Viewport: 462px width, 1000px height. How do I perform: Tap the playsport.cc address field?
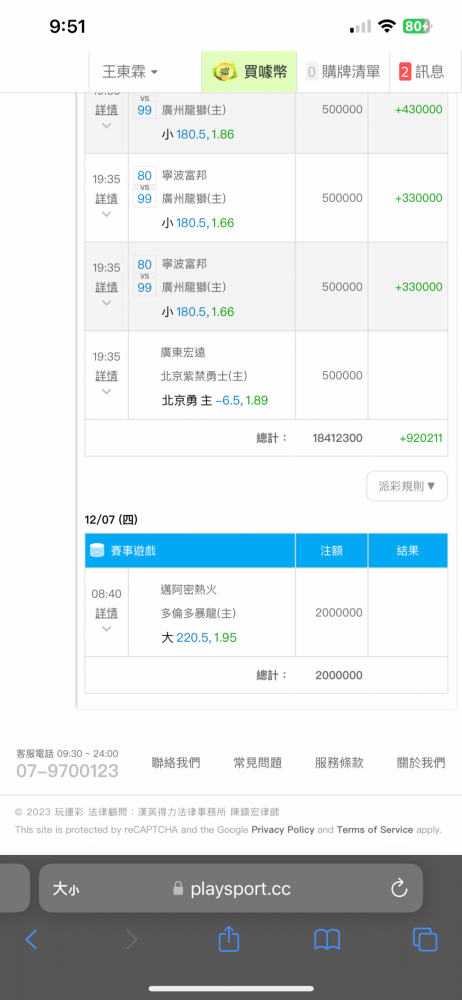point(231,888)
